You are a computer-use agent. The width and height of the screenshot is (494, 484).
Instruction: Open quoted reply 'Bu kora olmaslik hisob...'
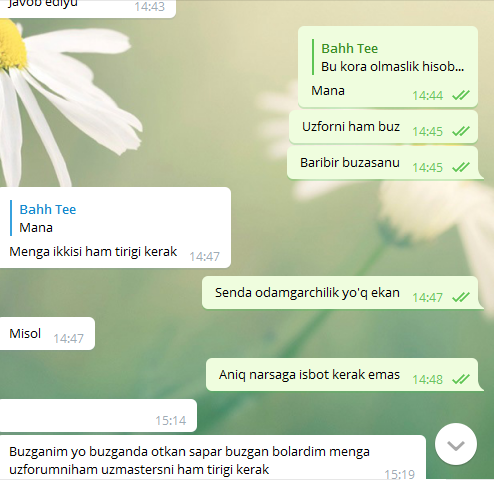[388, 57]
